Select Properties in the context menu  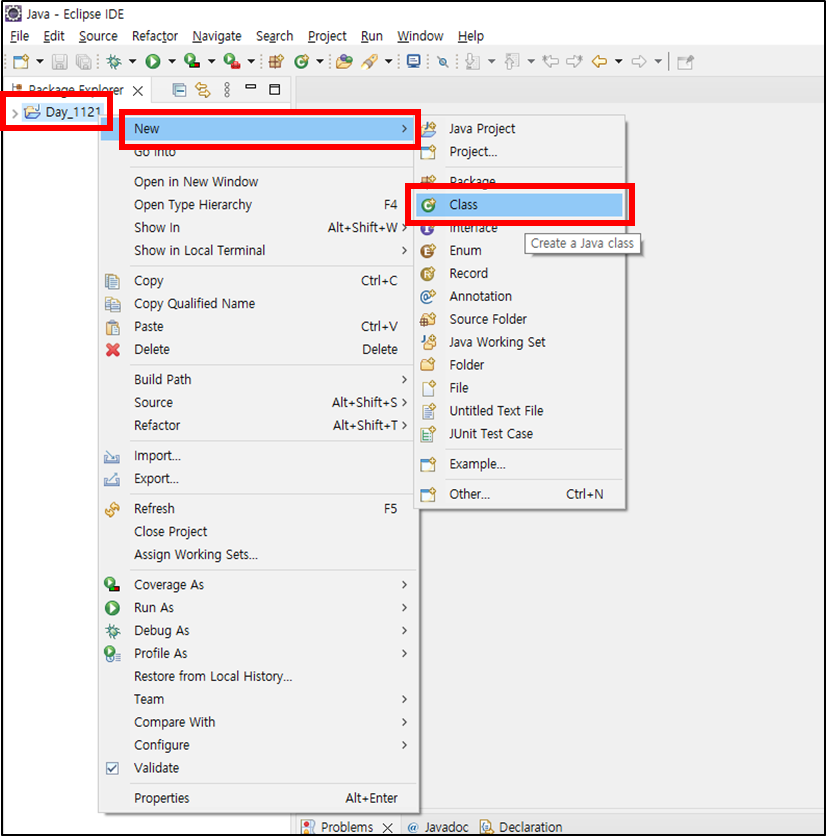[259, 798]
